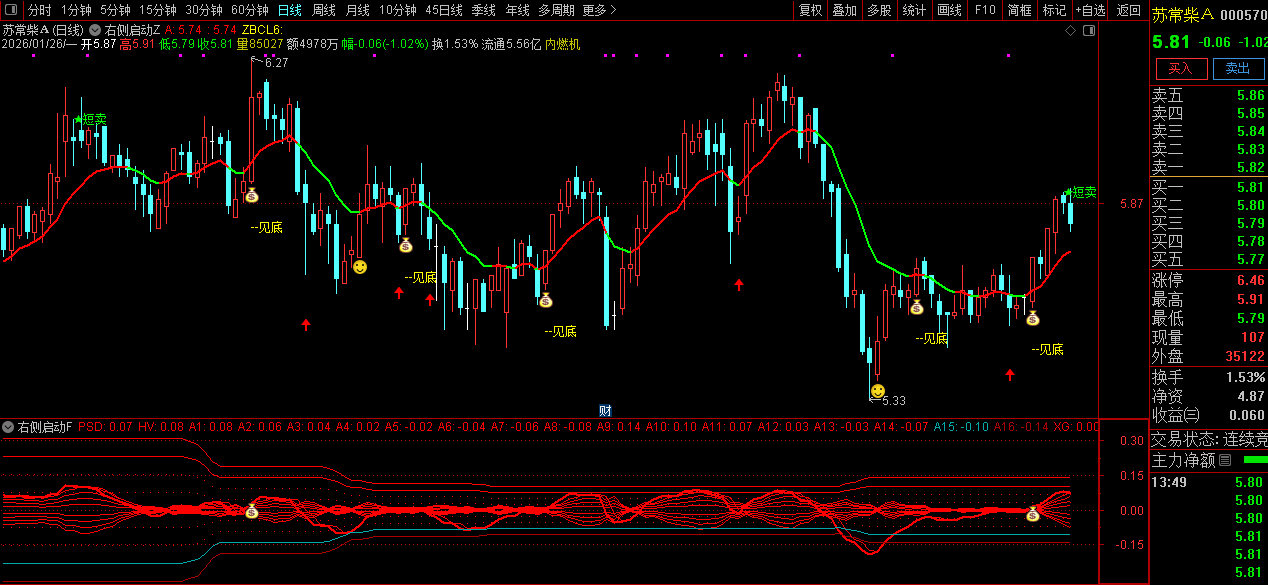1268x585 pixels.
Task: Open the 统计 statistics tool
Action: (914, 10)
